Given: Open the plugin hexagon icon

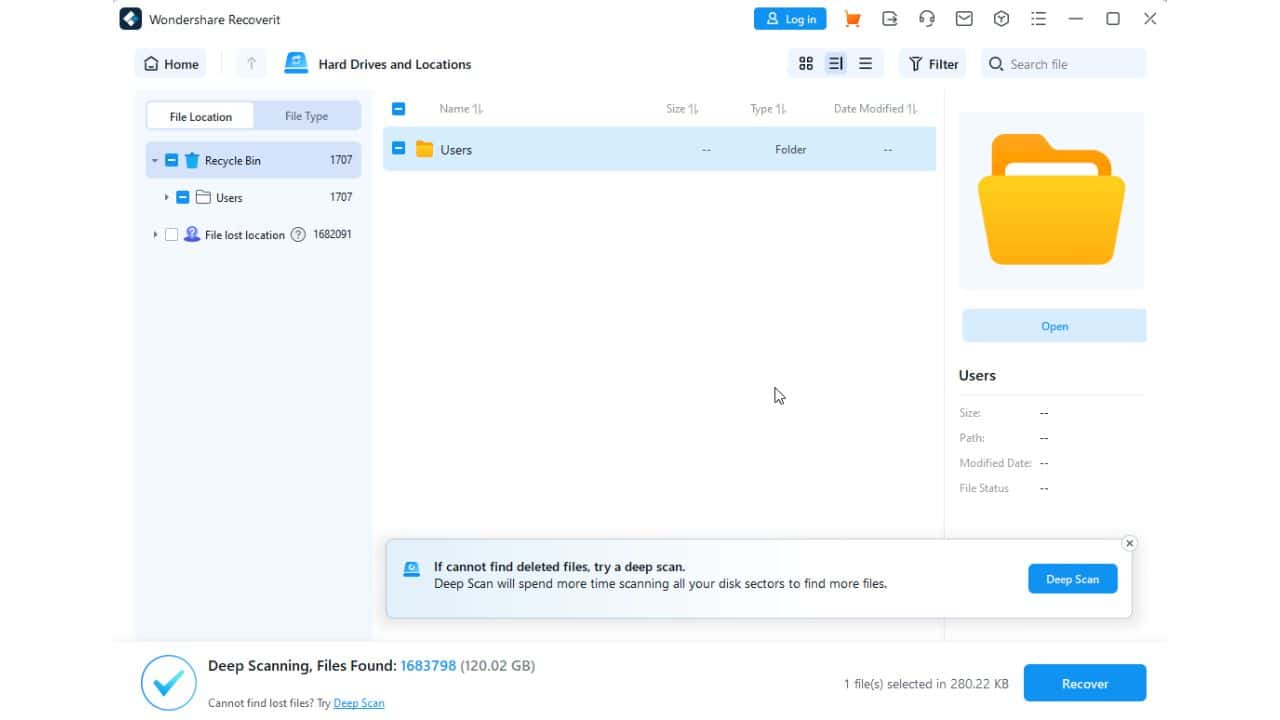Looking at the screenshot, I should click(1000, 18).
